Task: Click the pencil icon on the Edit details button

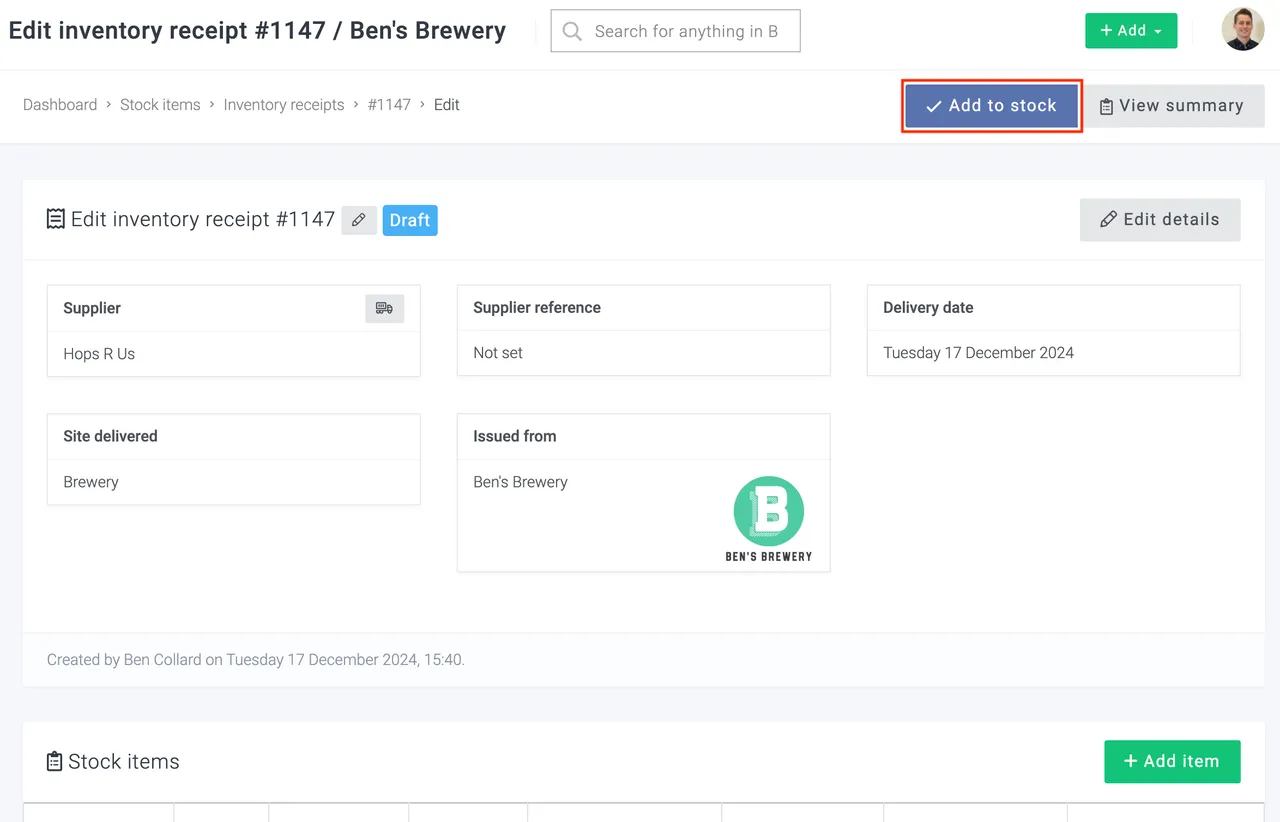Action: click(x=1108, y=219)
